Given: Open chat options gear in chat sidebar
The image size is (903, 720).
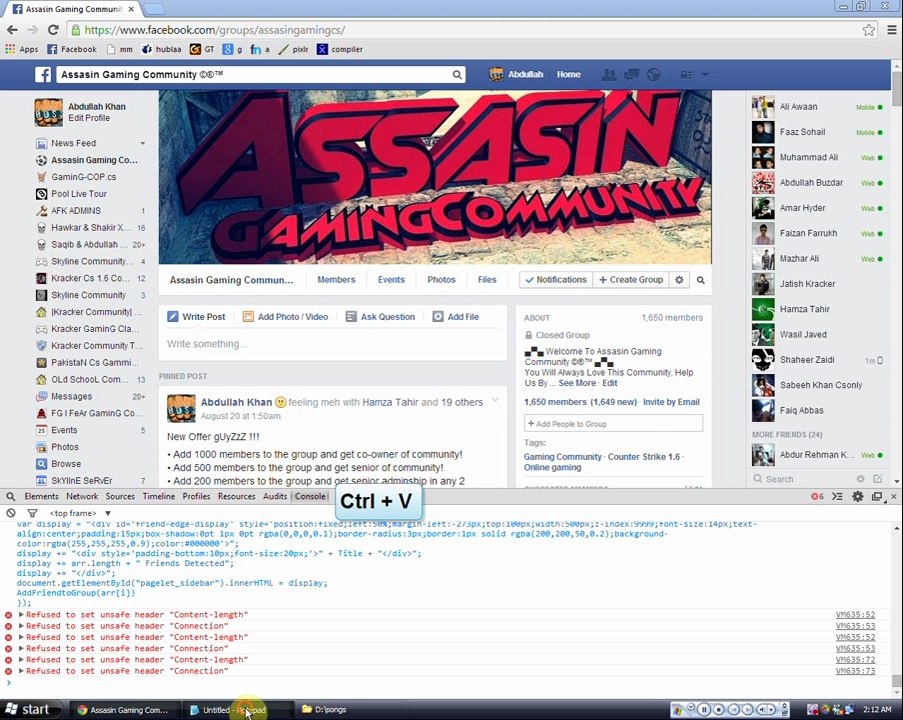Looking at the screenshot, I should [860, 479].
